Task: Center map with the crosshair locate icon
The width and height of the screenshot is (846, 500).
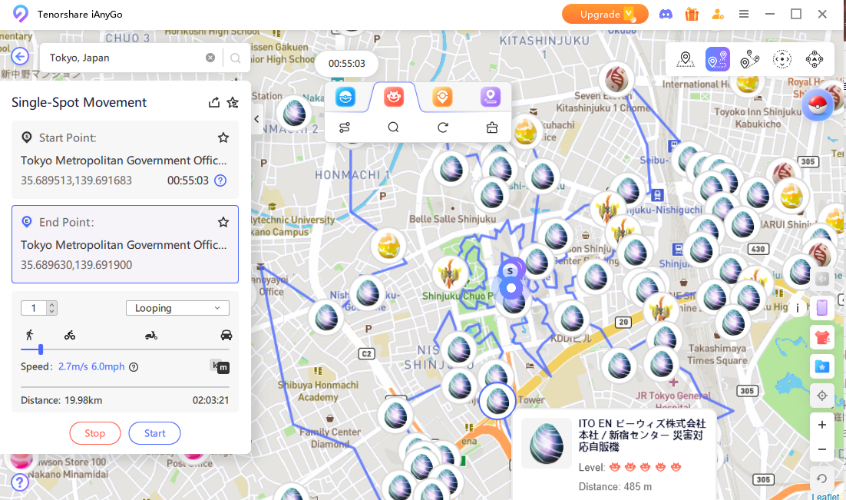Action: click(822, 396)
